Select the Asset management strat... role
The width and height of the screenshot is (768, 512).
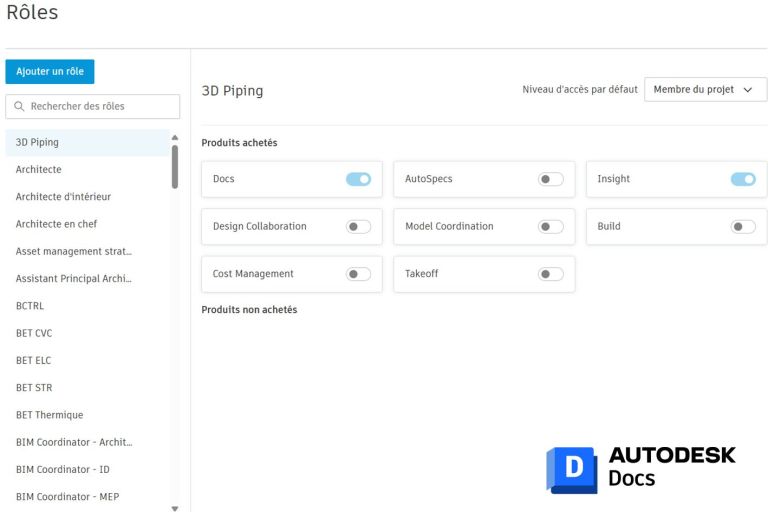(x=88, y=251)
